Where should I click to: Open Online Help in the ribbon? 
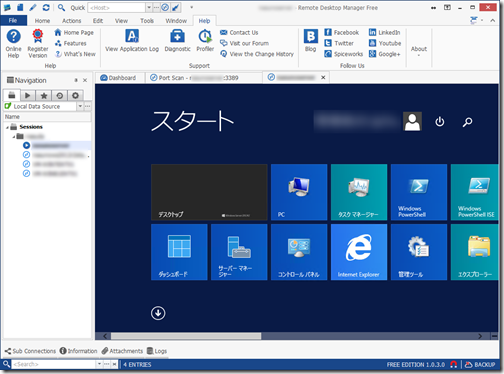(13, 43)
